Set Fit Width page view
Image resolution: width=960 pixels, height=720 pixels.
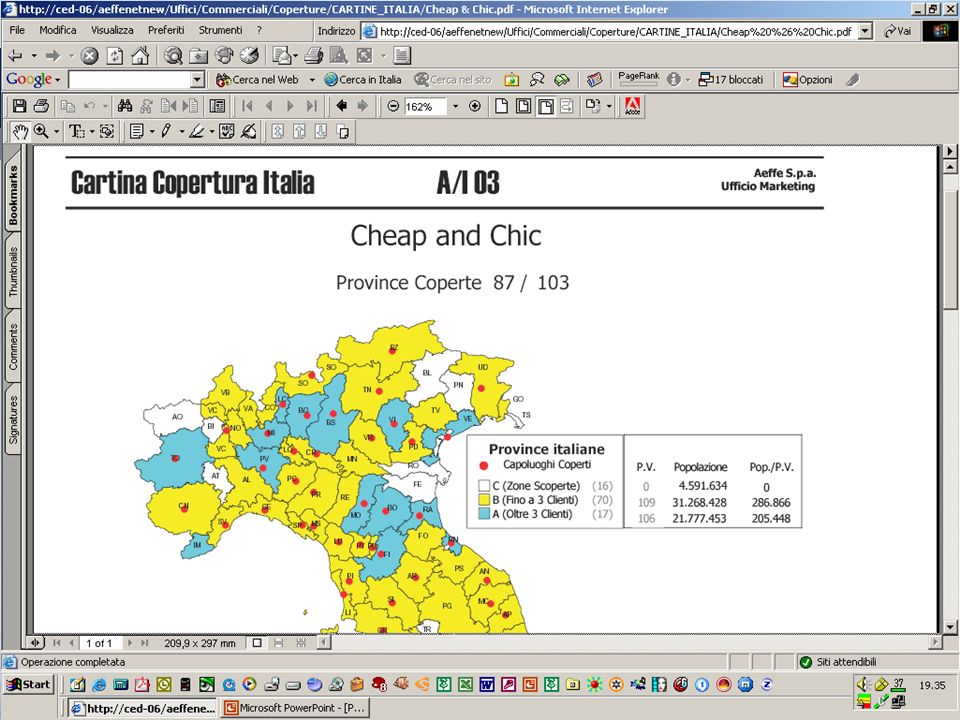point(546,106)
